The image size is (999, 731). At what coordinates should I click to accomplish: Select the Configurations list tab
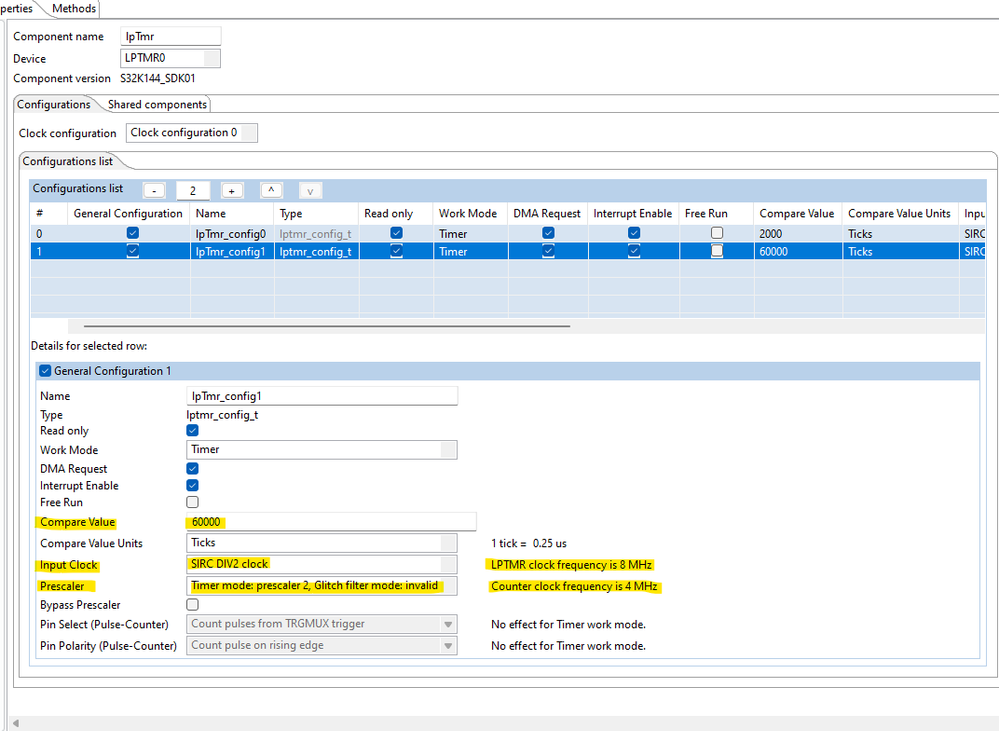68,161
